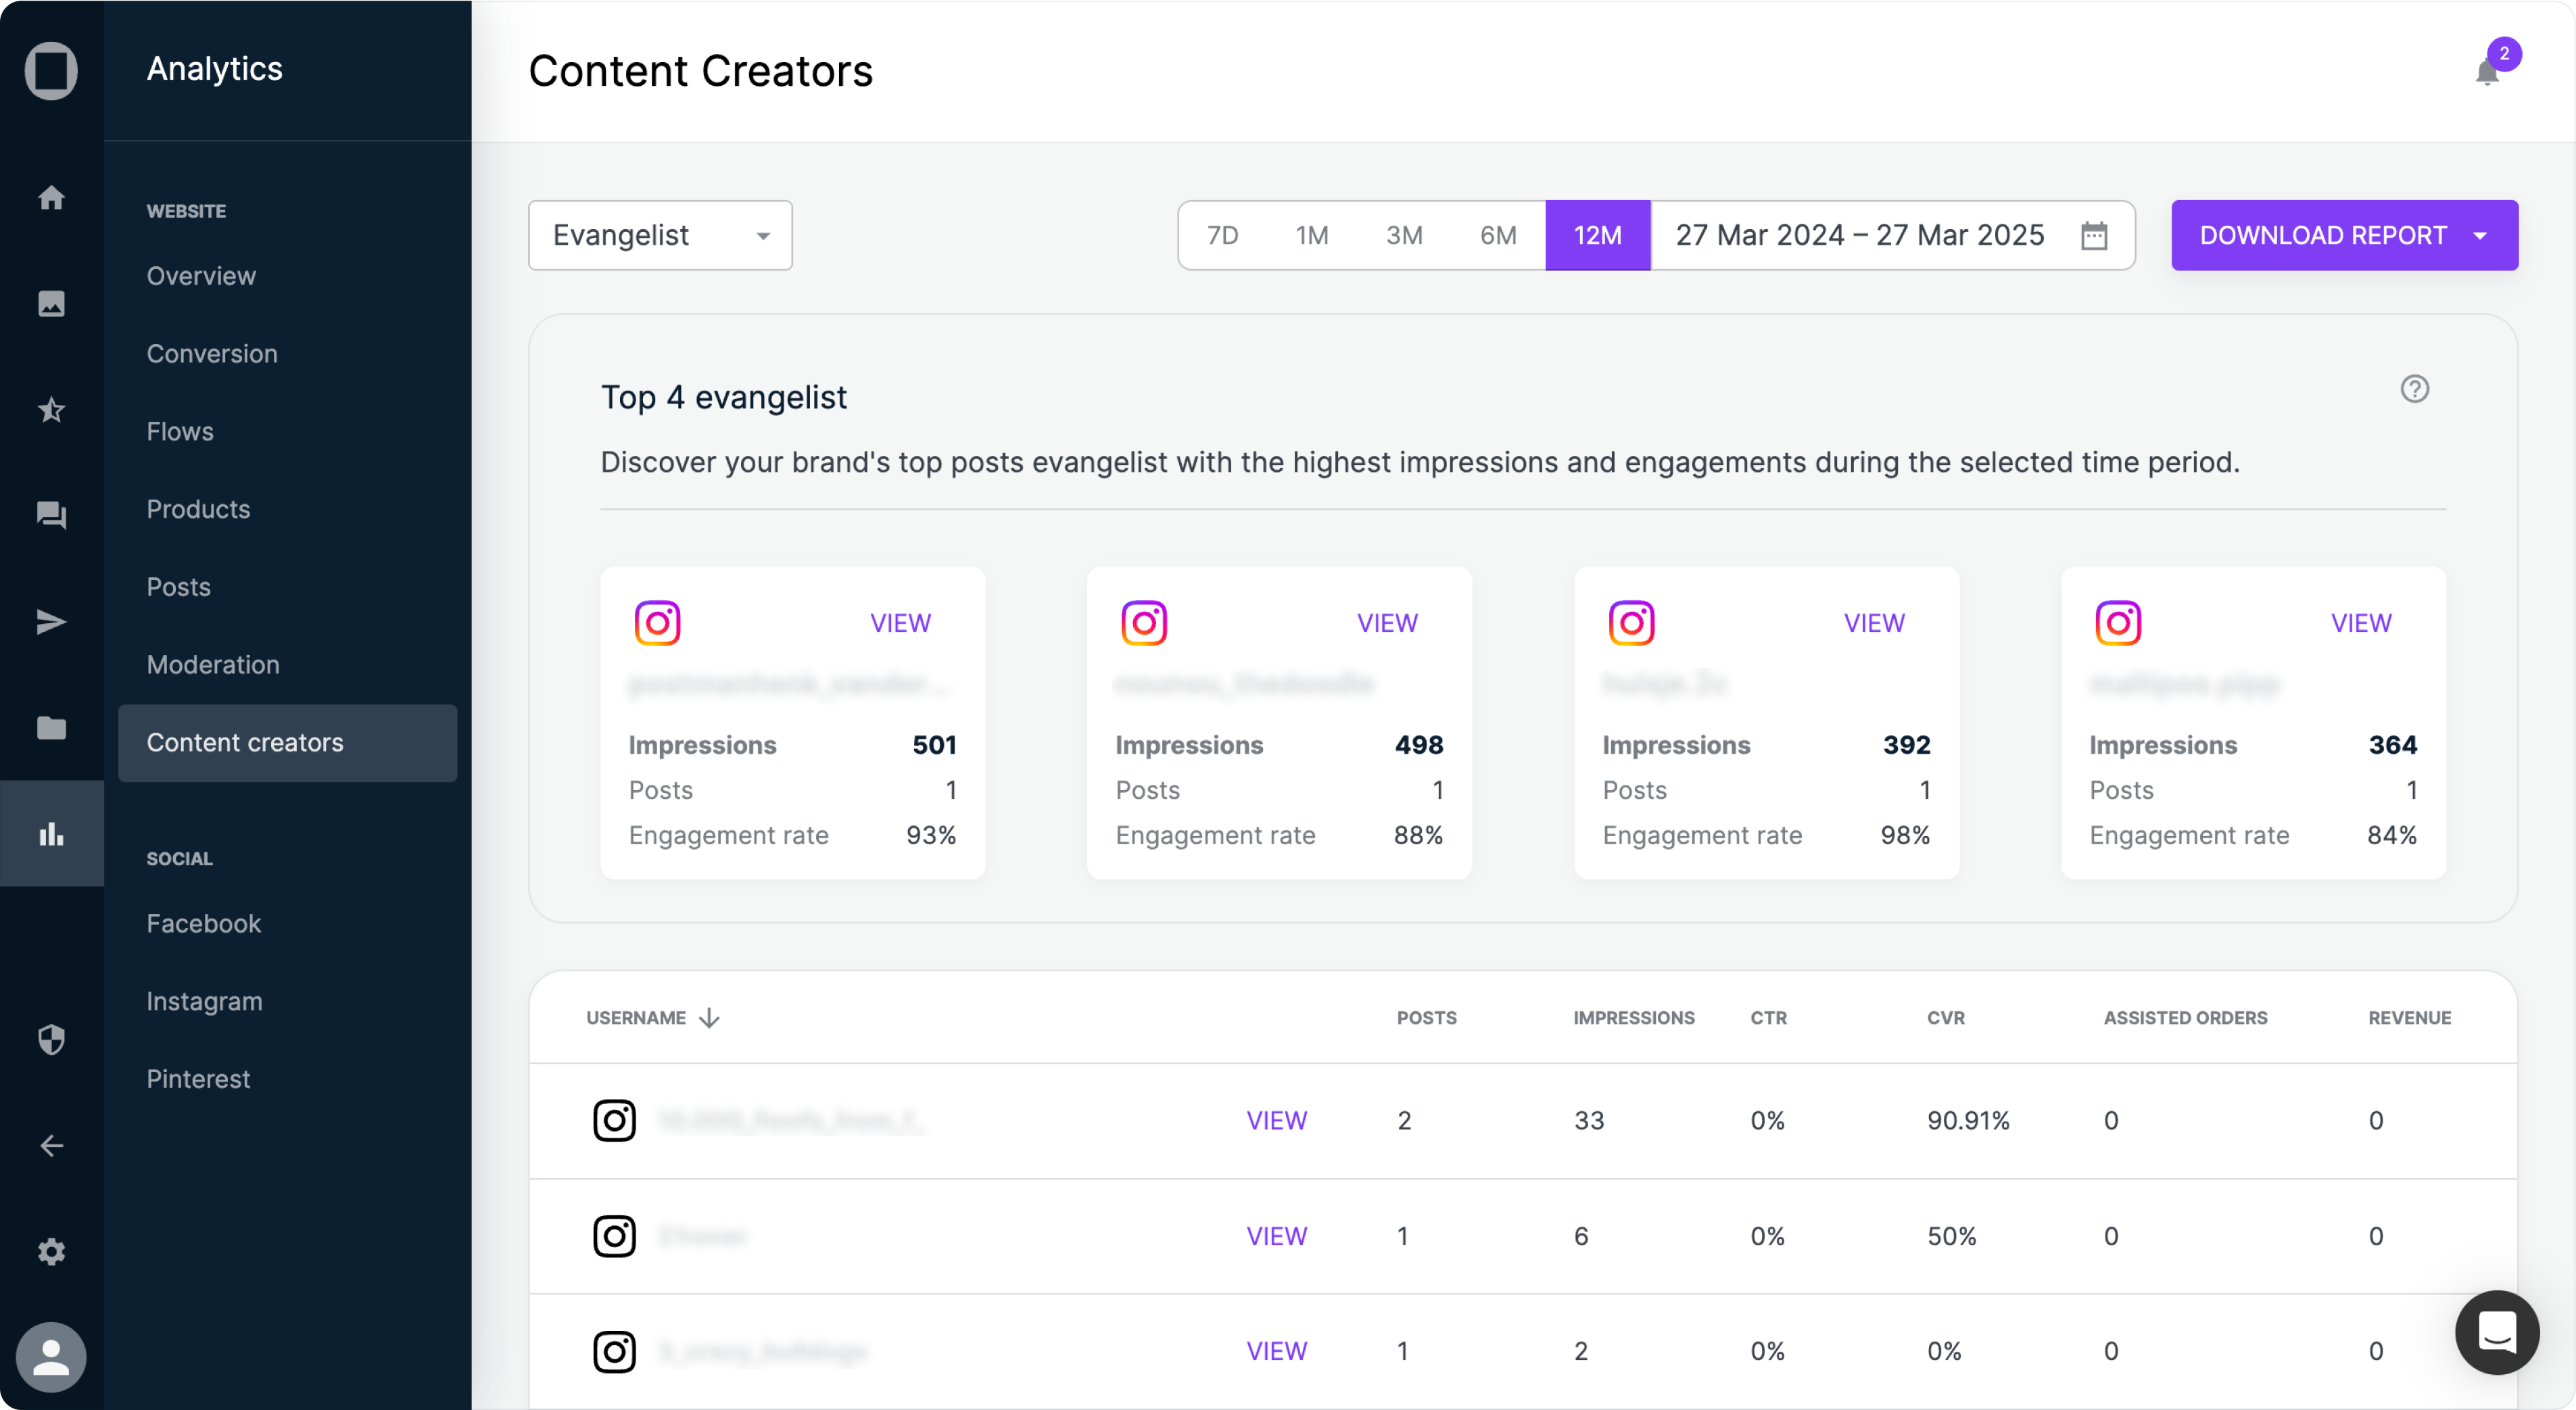
Task: View the evangelist with 501 impressions
Action: pos(900,623)
